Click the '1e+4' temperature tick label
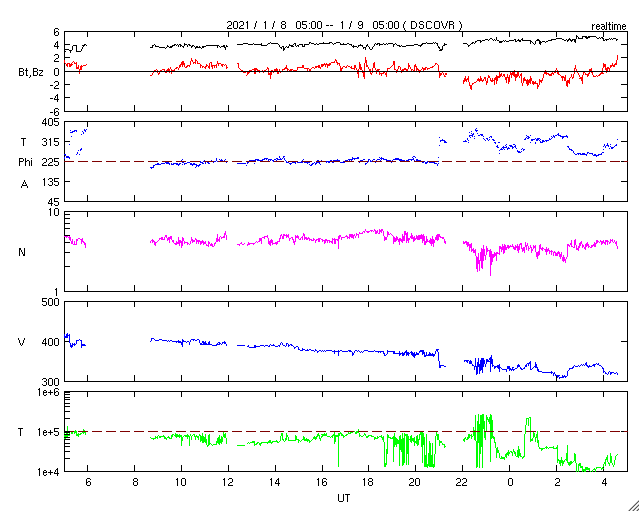640x512 pixels. click(x=48, y=472)
